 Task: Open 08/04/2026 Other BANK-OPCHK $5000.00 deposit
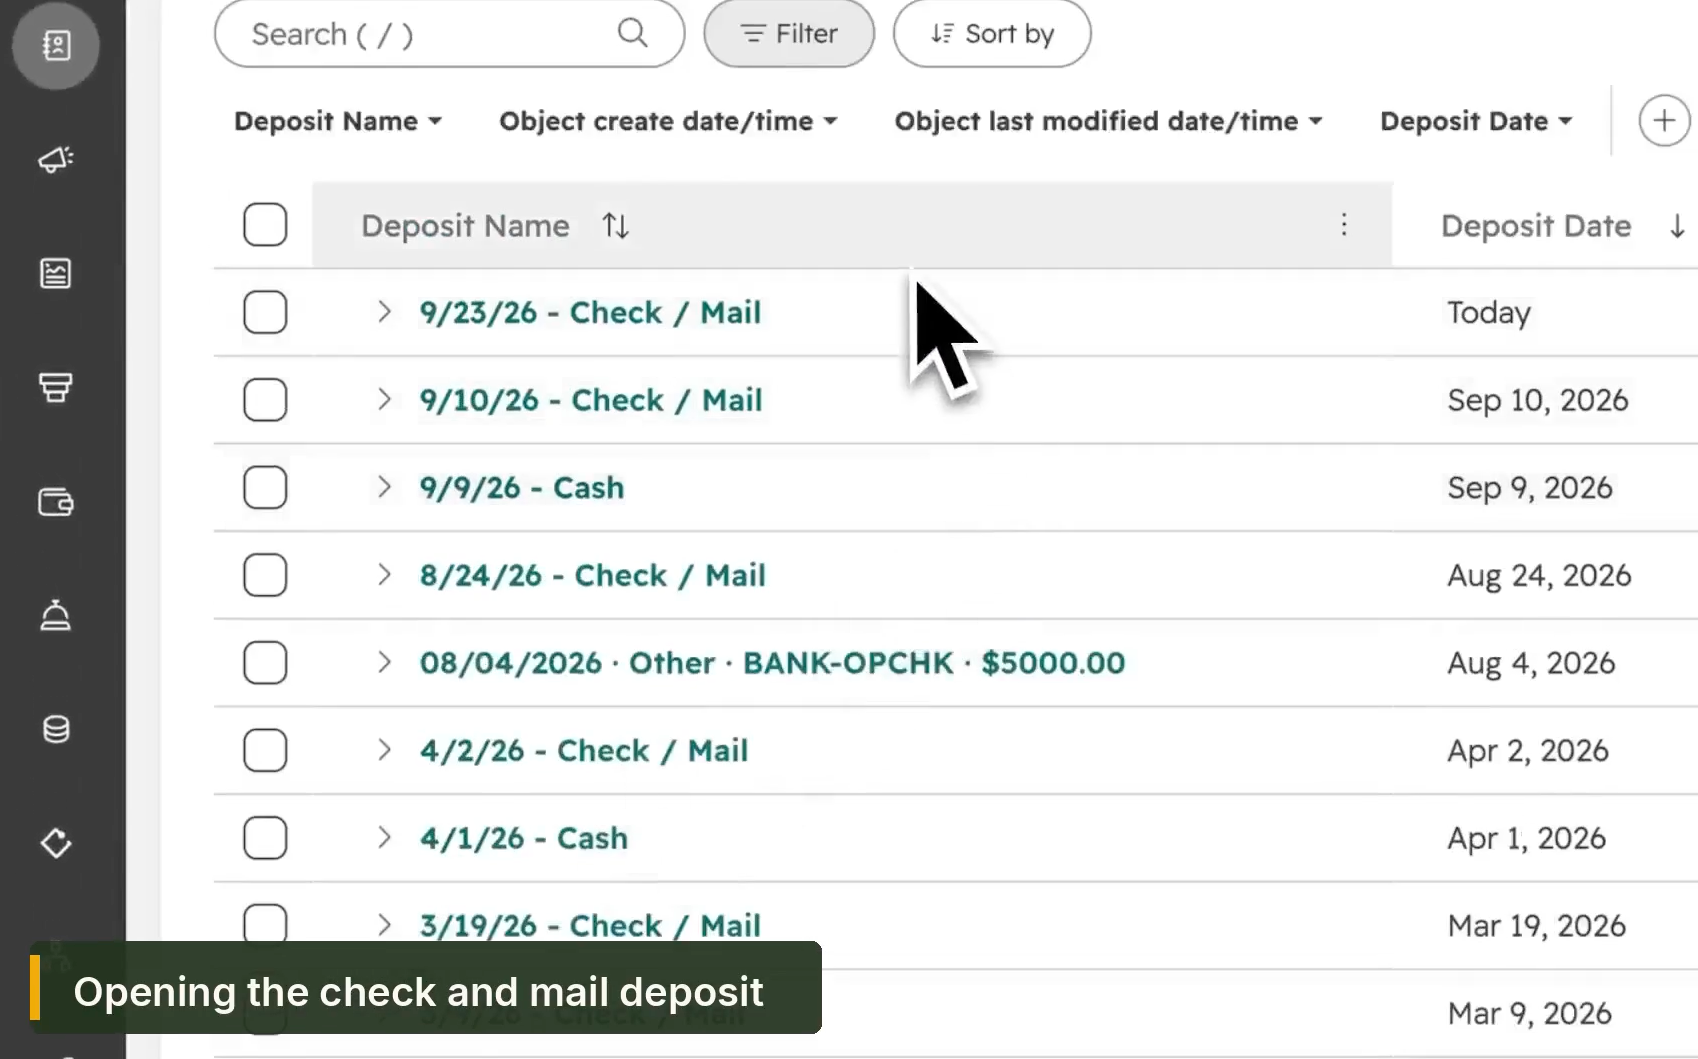(x=772, y=663)
